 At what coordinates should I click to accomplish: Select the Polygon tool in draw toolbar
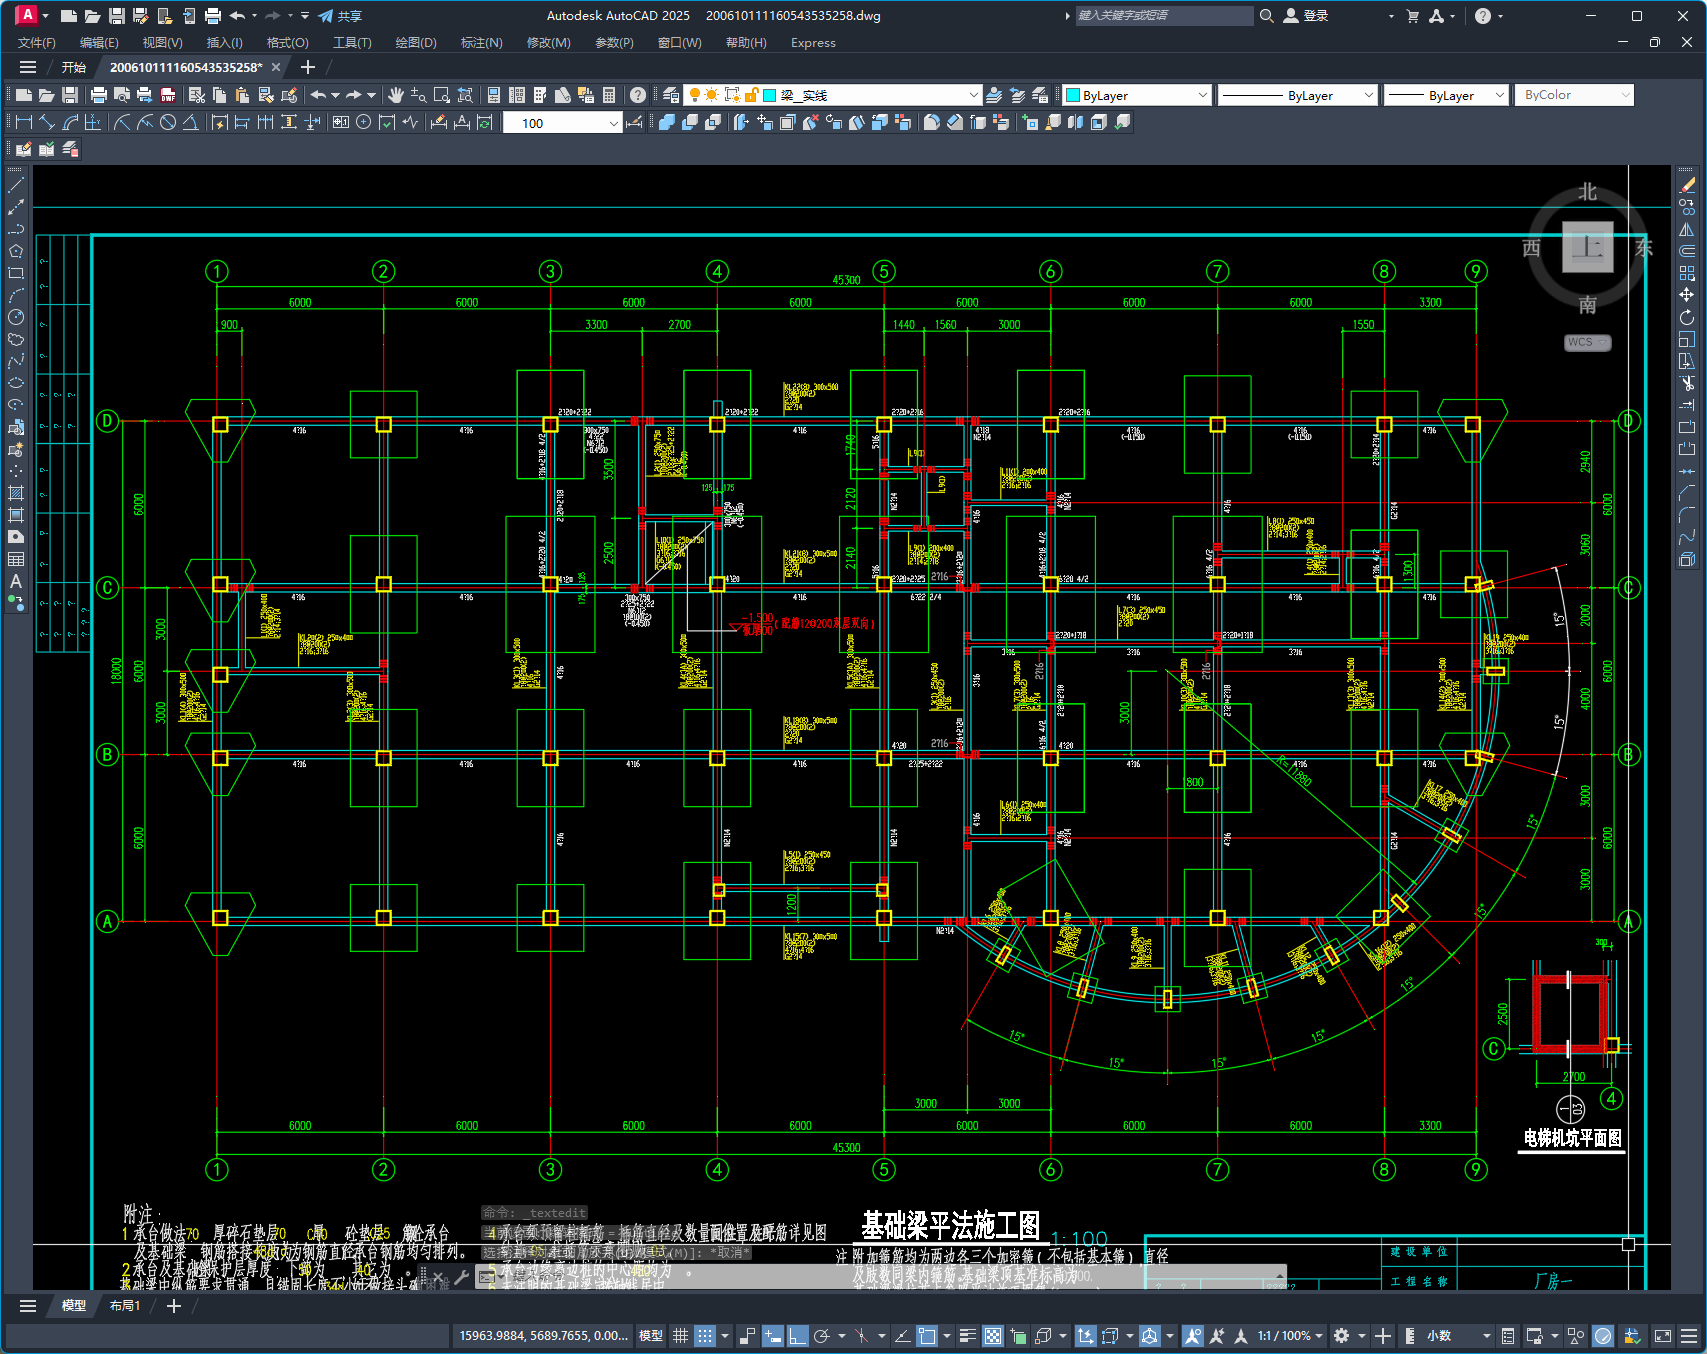coord(16,251)
